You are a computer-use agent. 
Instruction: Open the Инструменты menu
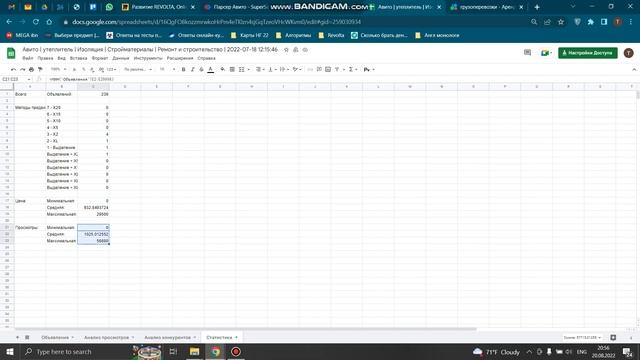tap(148, 58)
